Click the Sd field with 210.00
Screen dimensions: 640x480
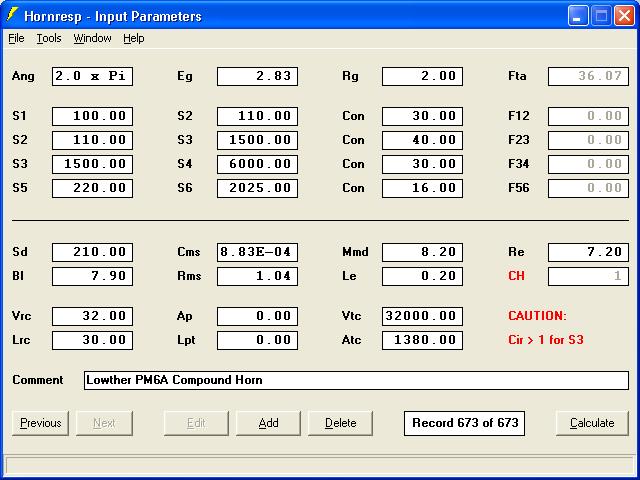[x=92, y=252]
